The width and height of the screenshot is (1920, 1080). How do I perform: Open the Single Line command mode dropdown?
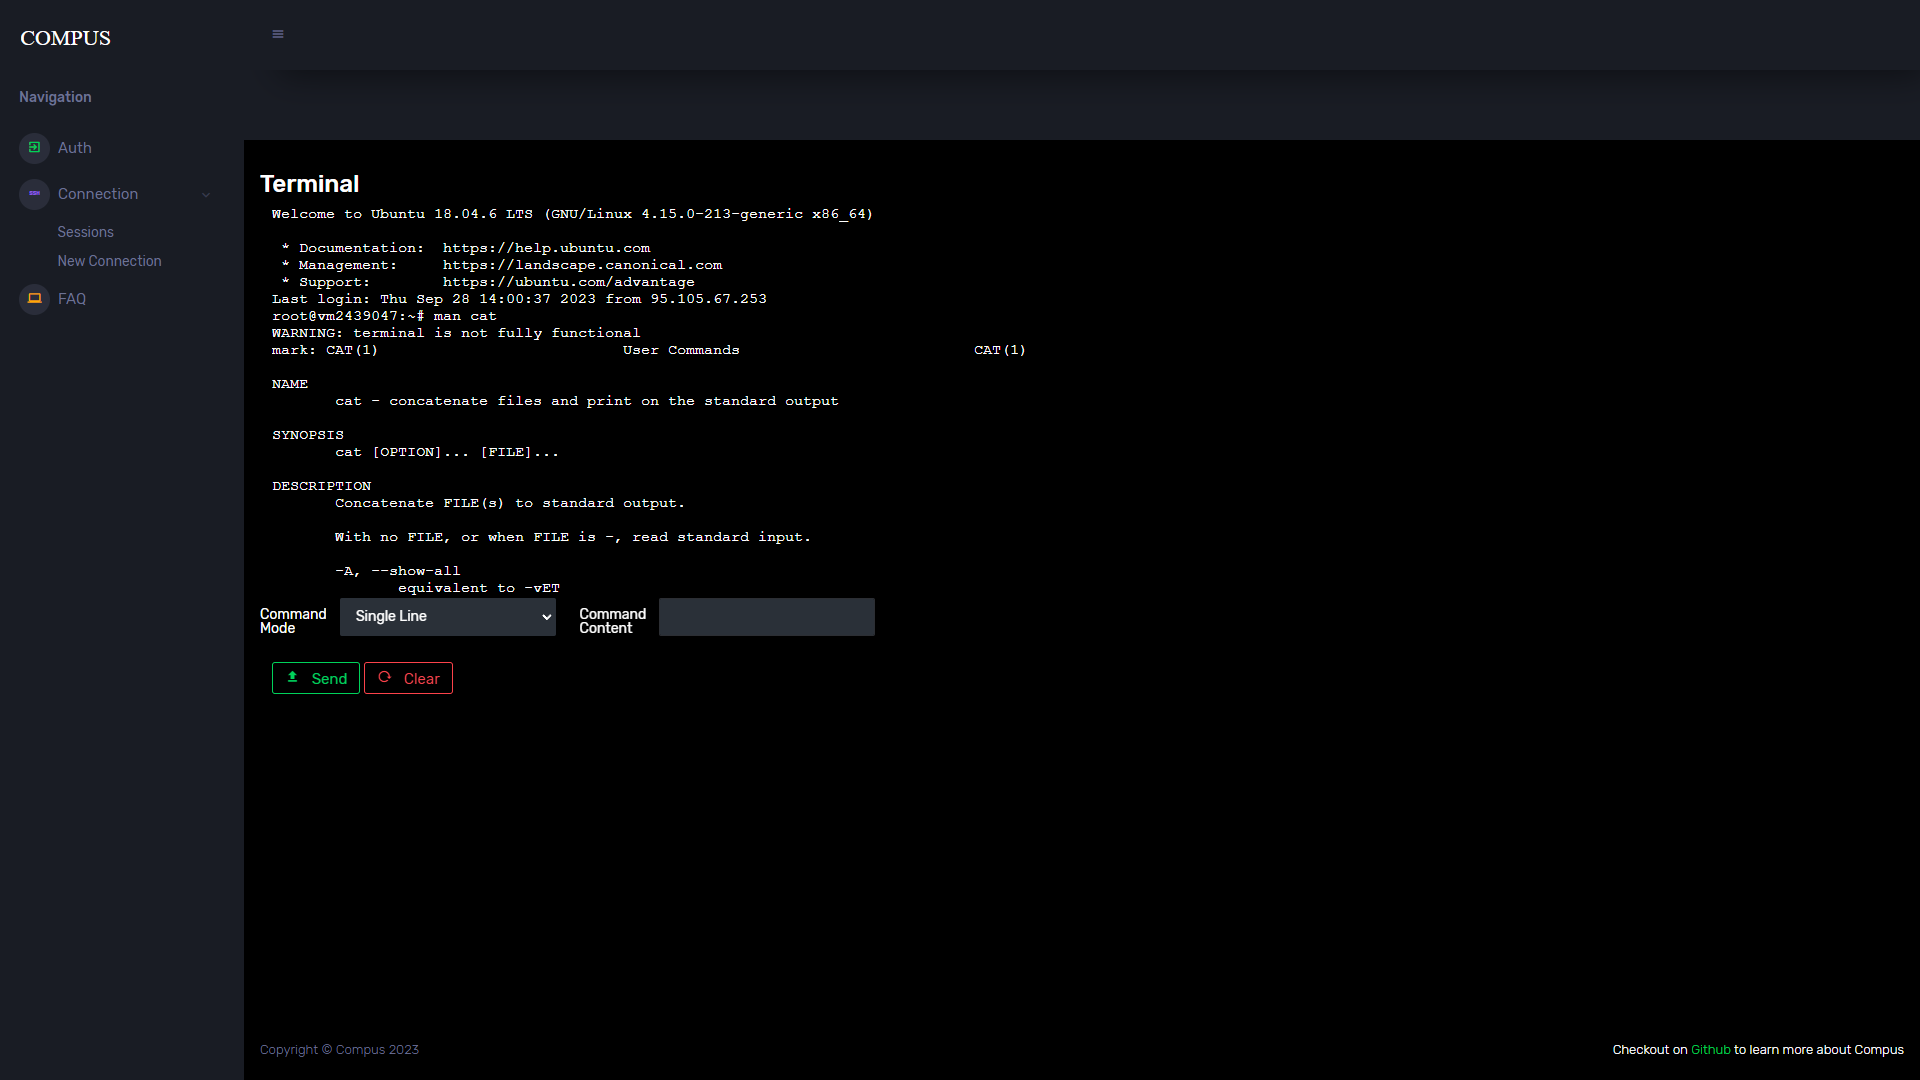click(x=447, y=617)
